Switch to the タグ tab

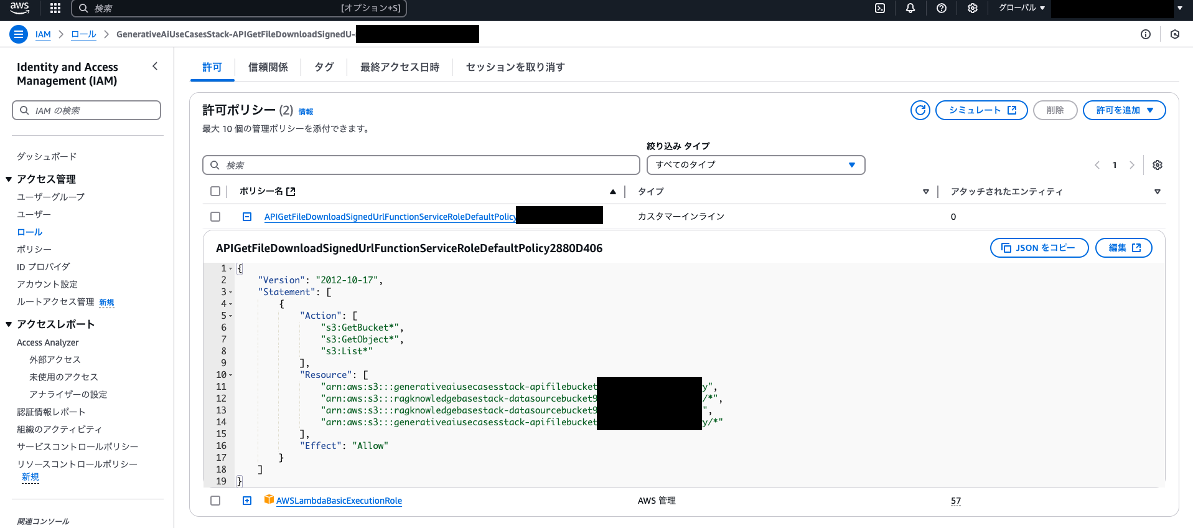click(x=324, y=67)
